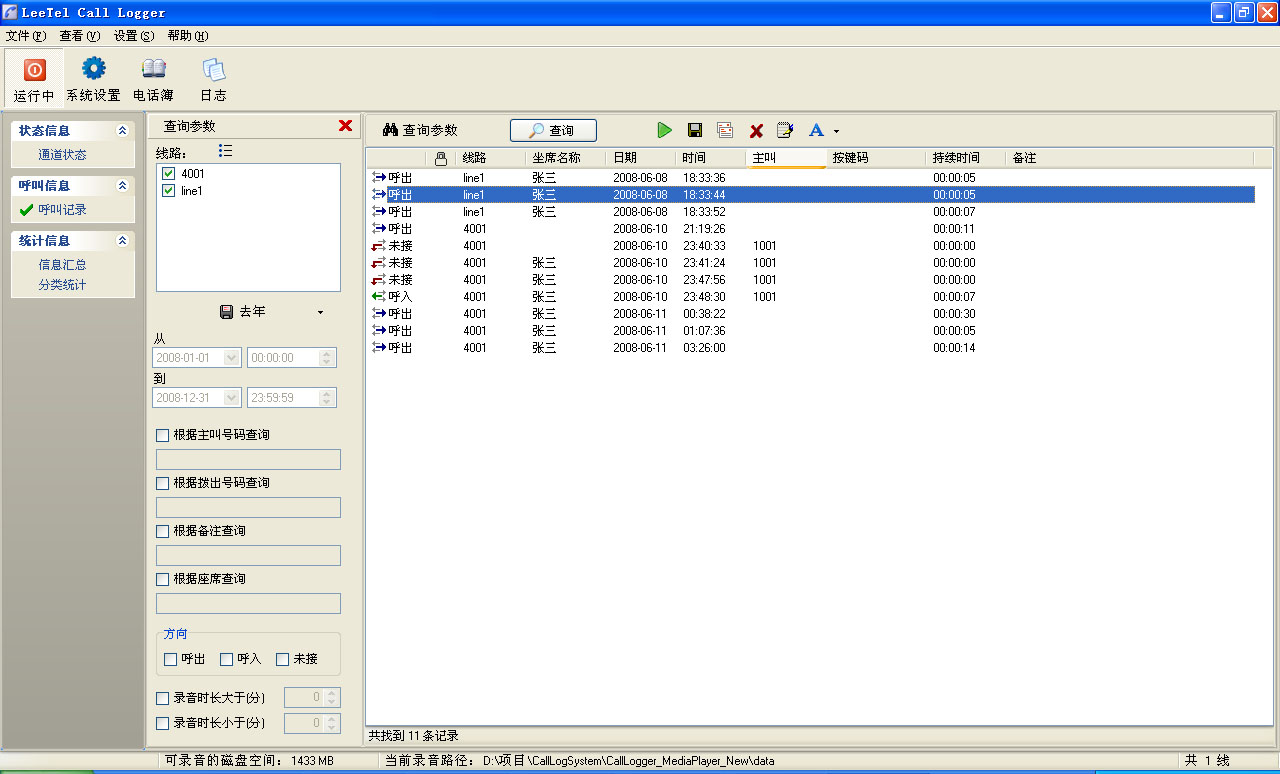Viewport: 1280px width, 774px height.
Task: Save recording with floppy disk icon
Action: click(x=695, y=130)
